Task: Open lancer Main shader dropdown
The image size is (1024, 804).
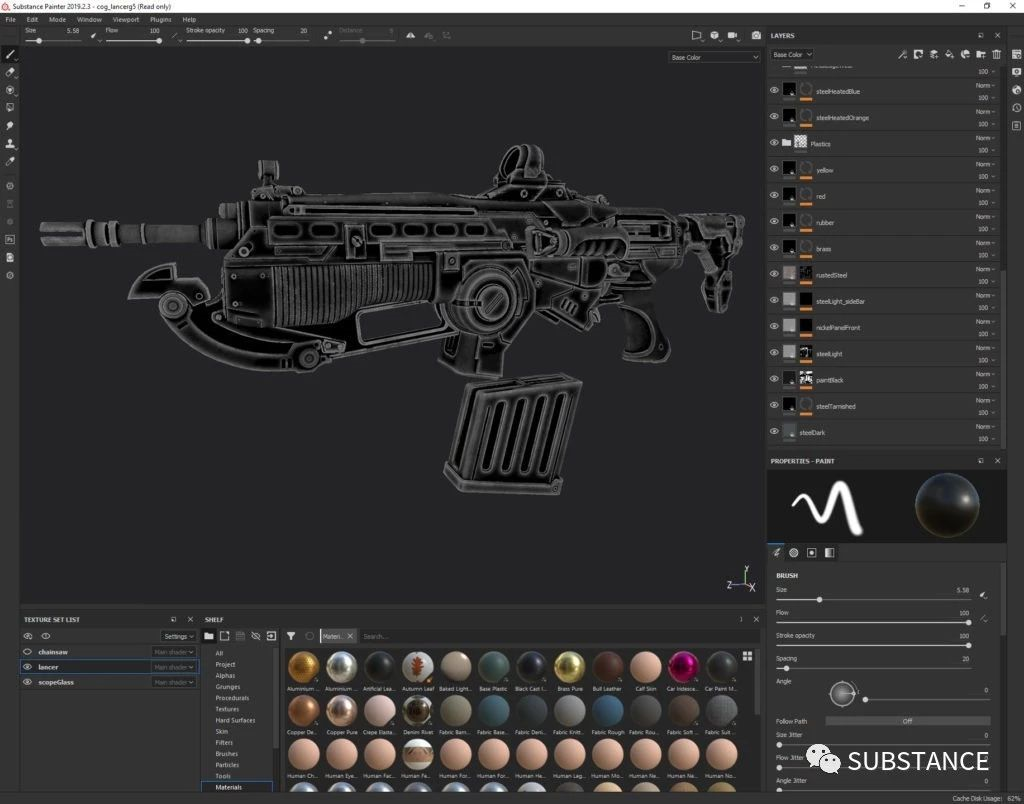Action: (x=173, y=667)
